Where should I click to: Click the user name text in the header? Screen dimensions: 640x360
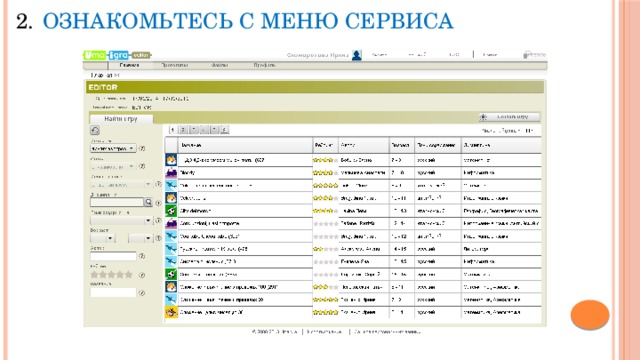click(318, 55)
